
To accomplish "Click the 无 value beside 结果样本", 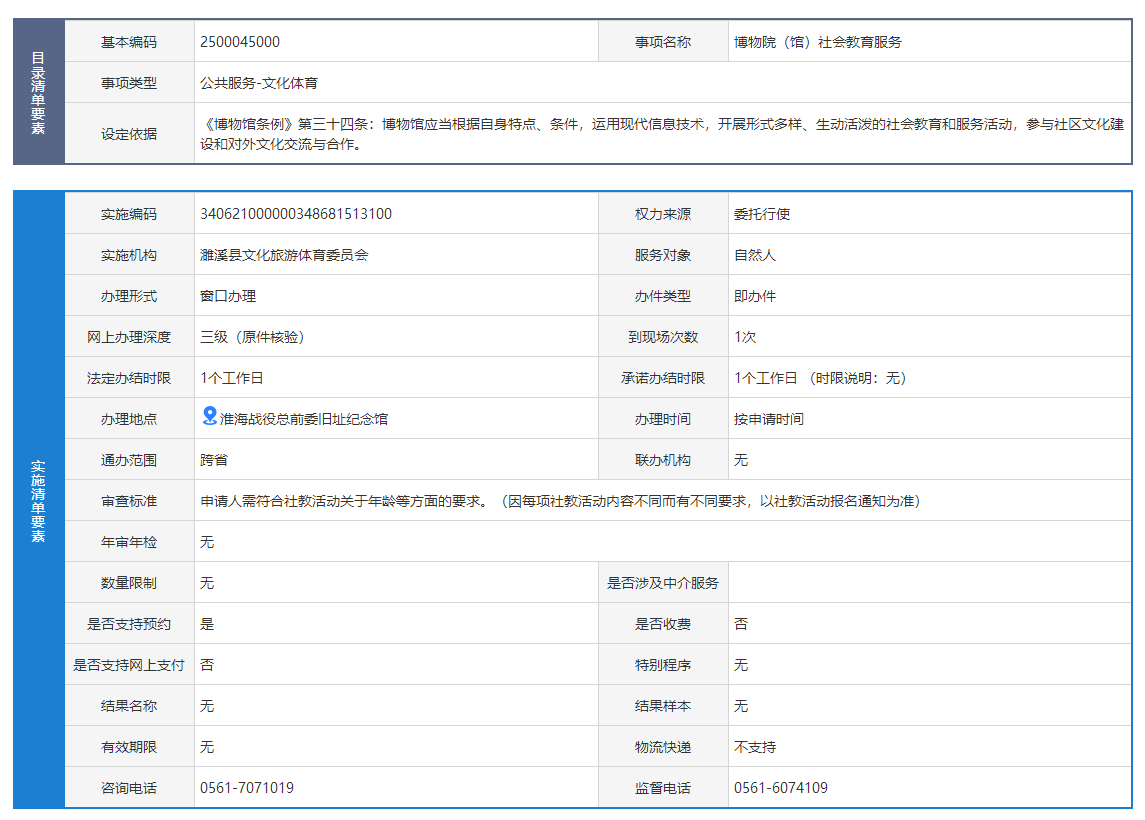I will 741,705.
